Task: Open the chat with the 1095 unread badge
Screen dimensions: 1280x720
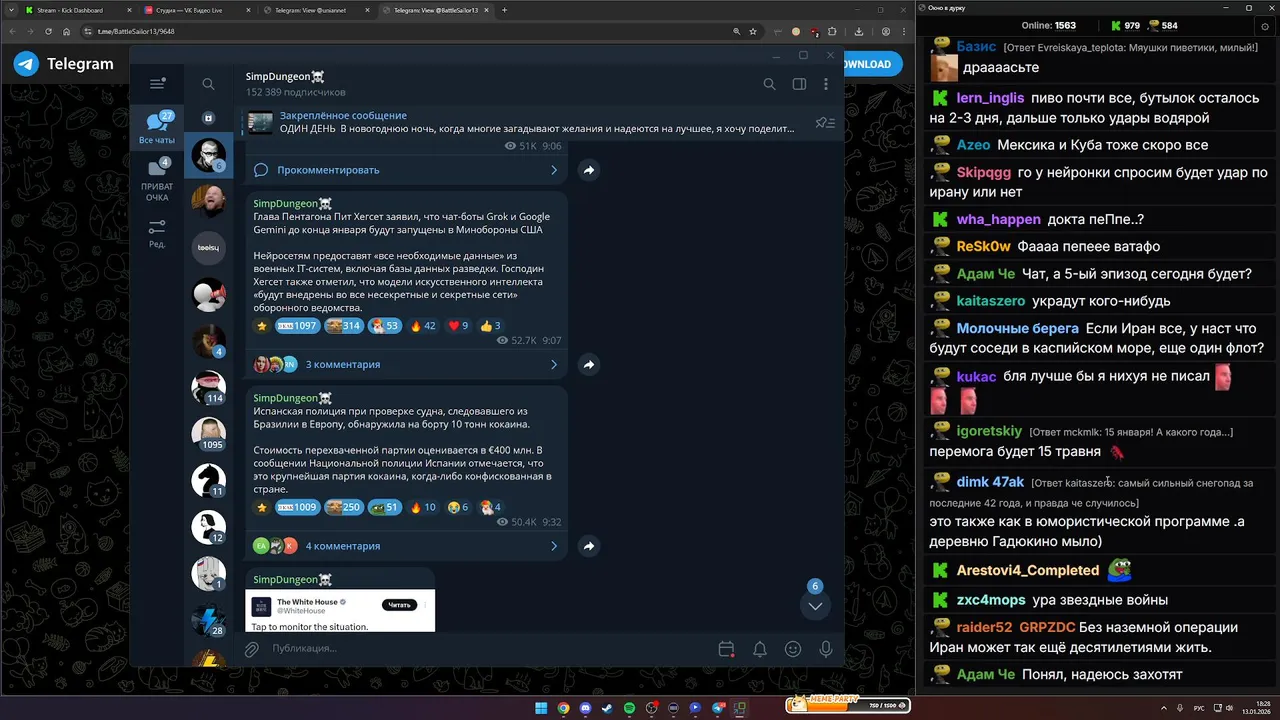Action: coord(209,434)
